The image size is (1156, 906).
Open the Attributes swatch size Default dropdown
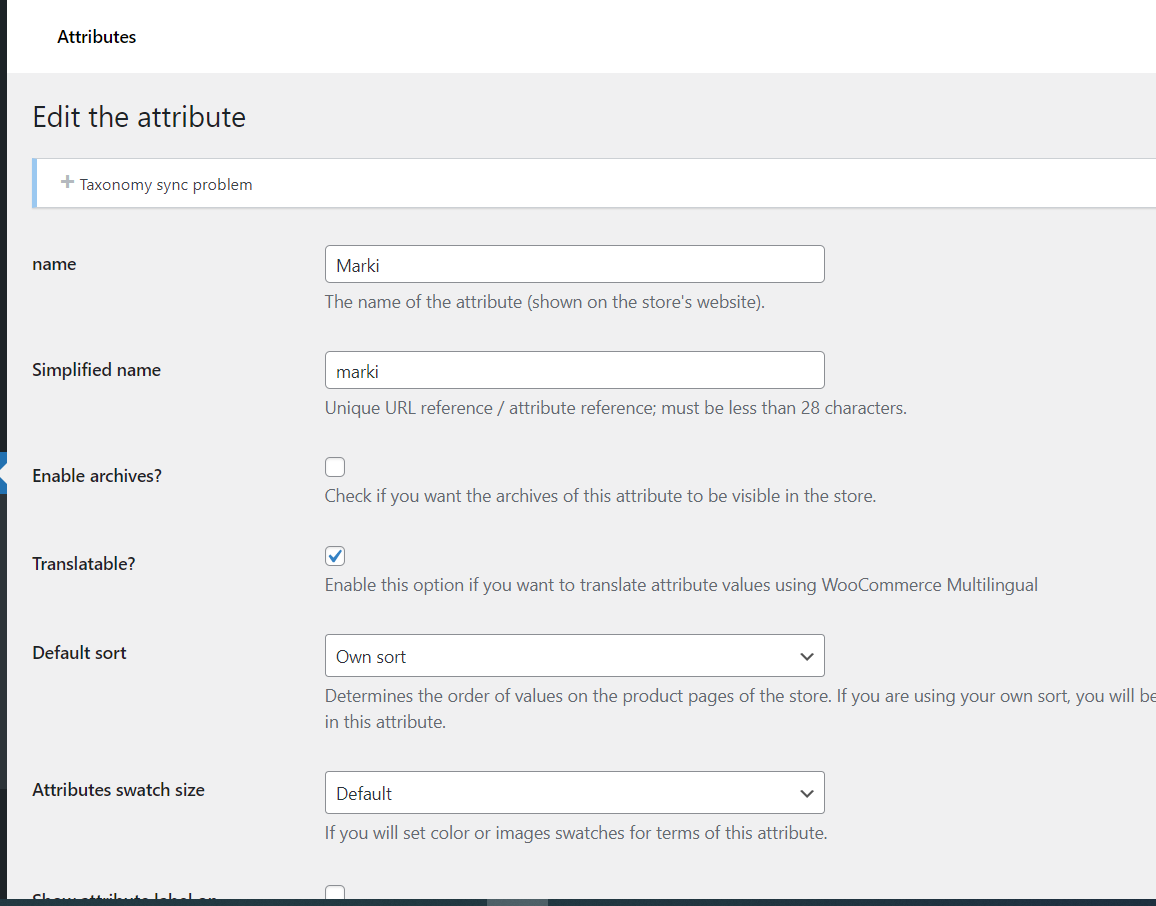[x=574, y=794]
